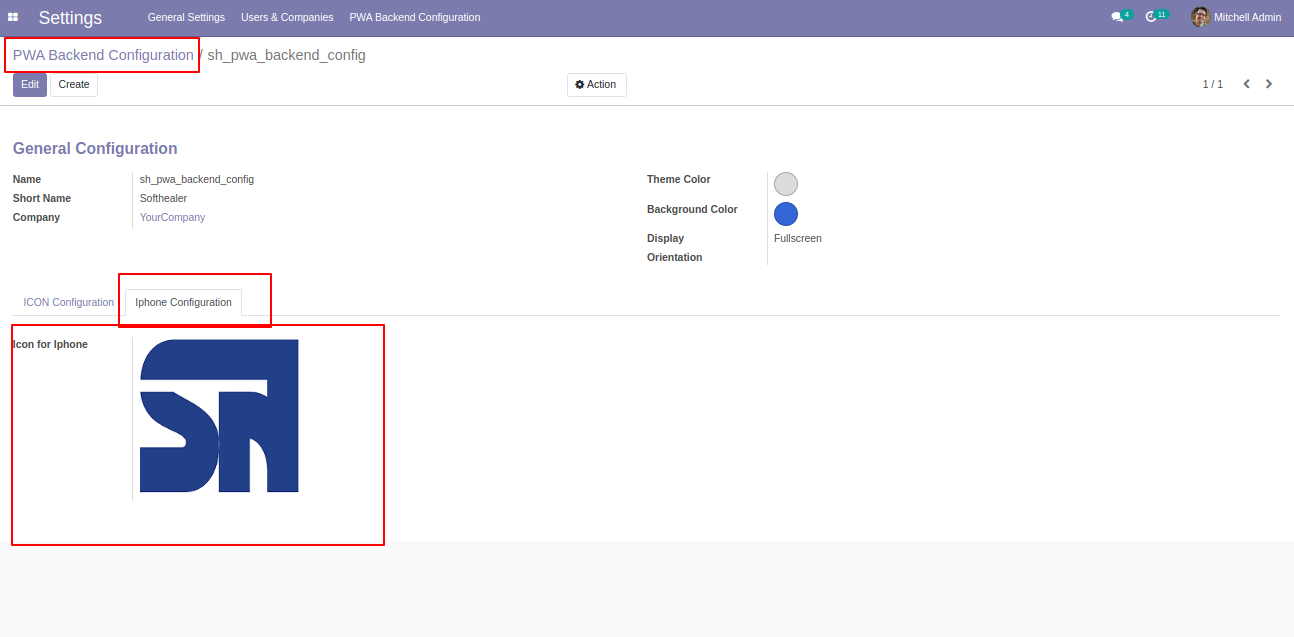Click the Icon for Iphone label
Image resolution: width=1294 pixels, height=637 pixels.
50,344
